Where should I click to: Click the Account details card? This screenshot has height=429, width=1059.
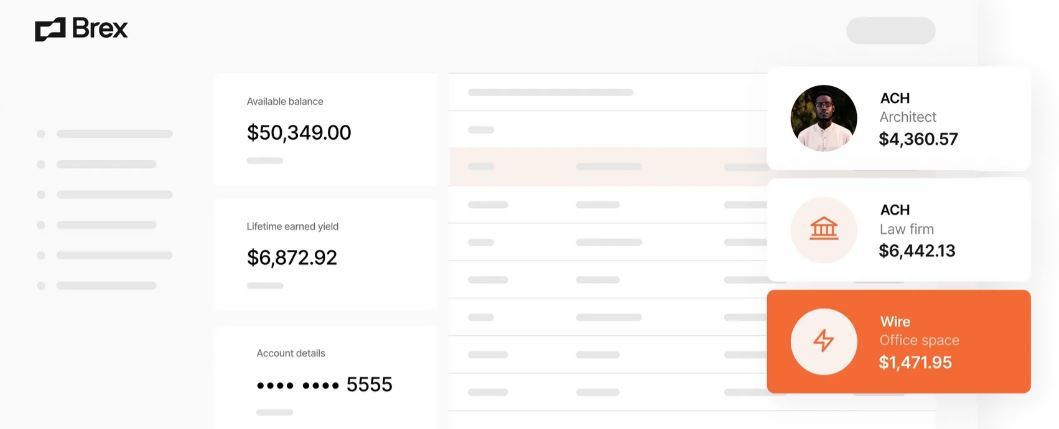325,377
